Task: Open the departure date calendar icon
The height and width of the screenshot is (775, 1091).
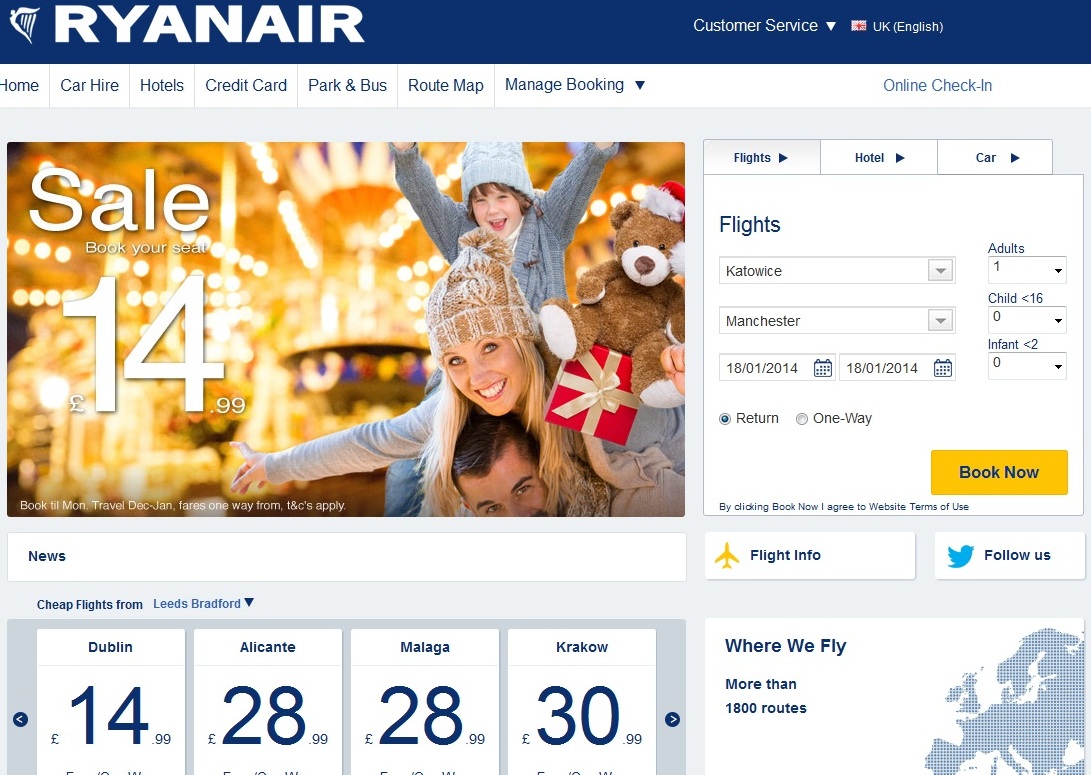Action: pyautogui.click(x=822, y=368)
